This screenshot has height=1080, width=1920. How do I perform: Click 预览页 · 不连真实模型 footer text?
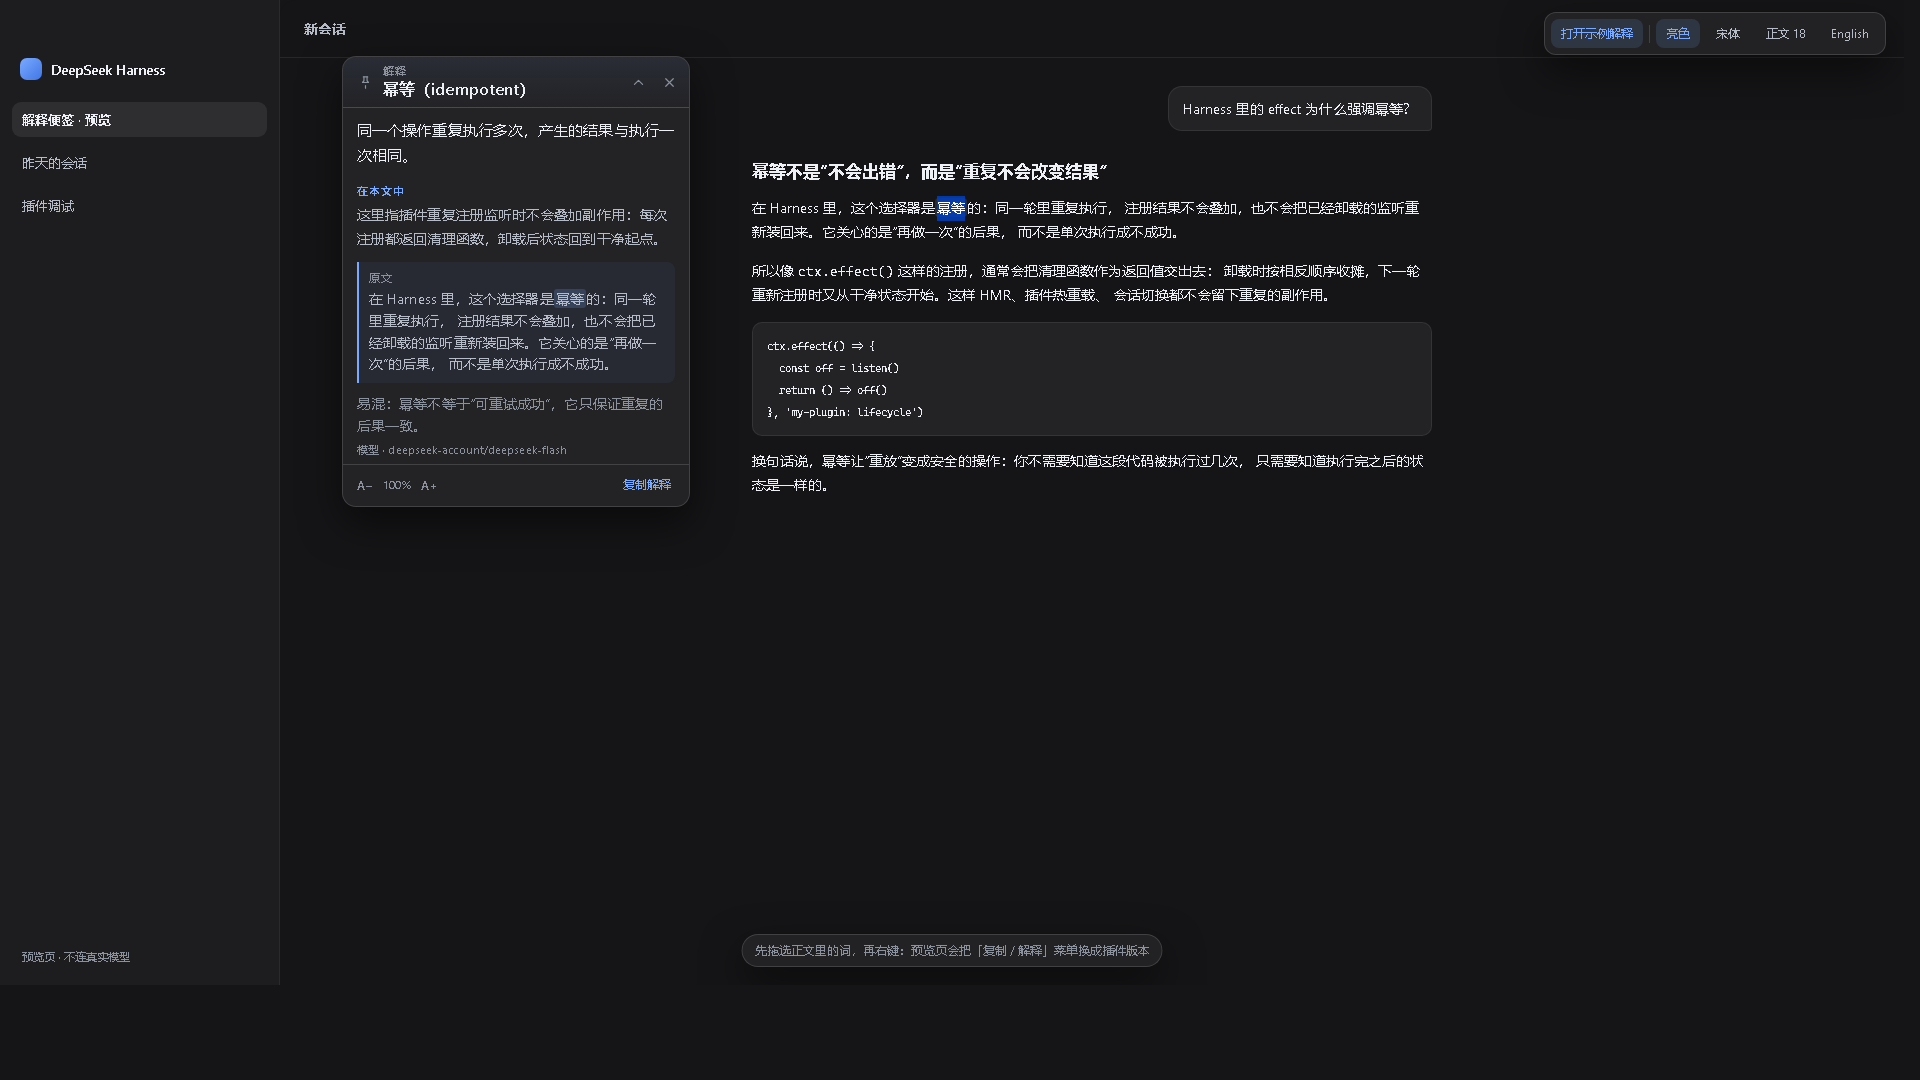pos(76,957)
